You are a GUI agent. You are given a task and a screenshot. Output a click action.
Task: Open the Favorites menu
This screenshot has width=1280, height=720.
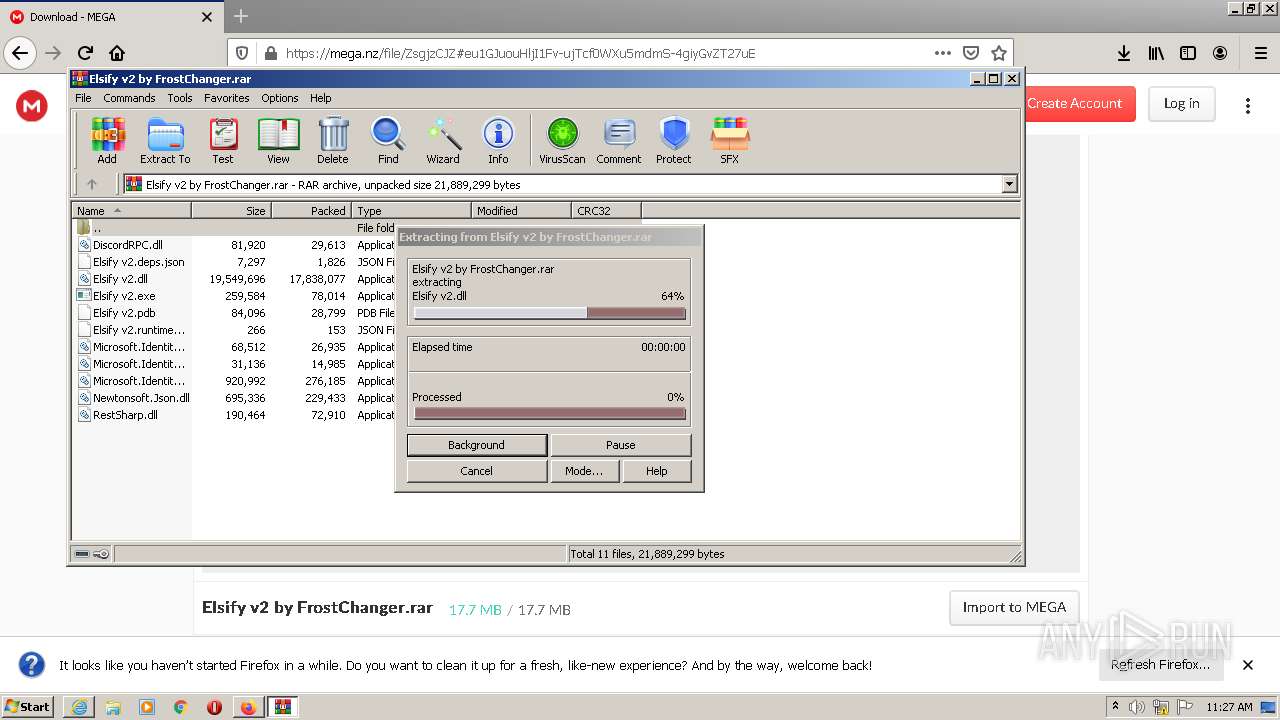pyautogui.click(x=227, y=98)
